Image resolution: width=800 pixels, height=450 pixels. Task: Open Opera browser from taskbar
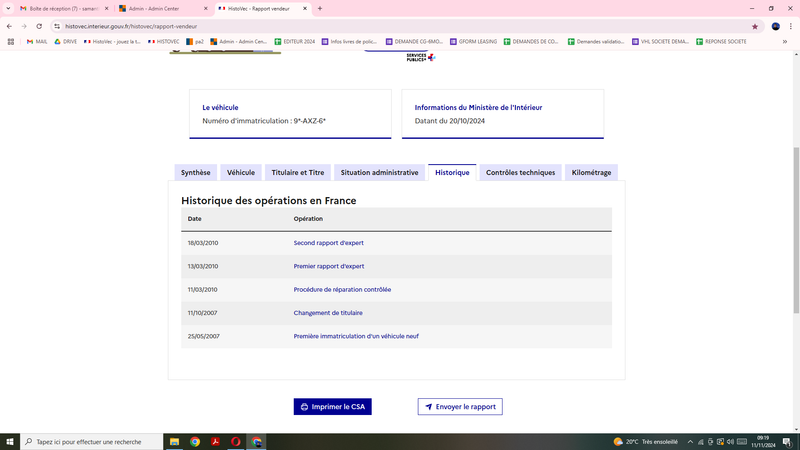236,442
